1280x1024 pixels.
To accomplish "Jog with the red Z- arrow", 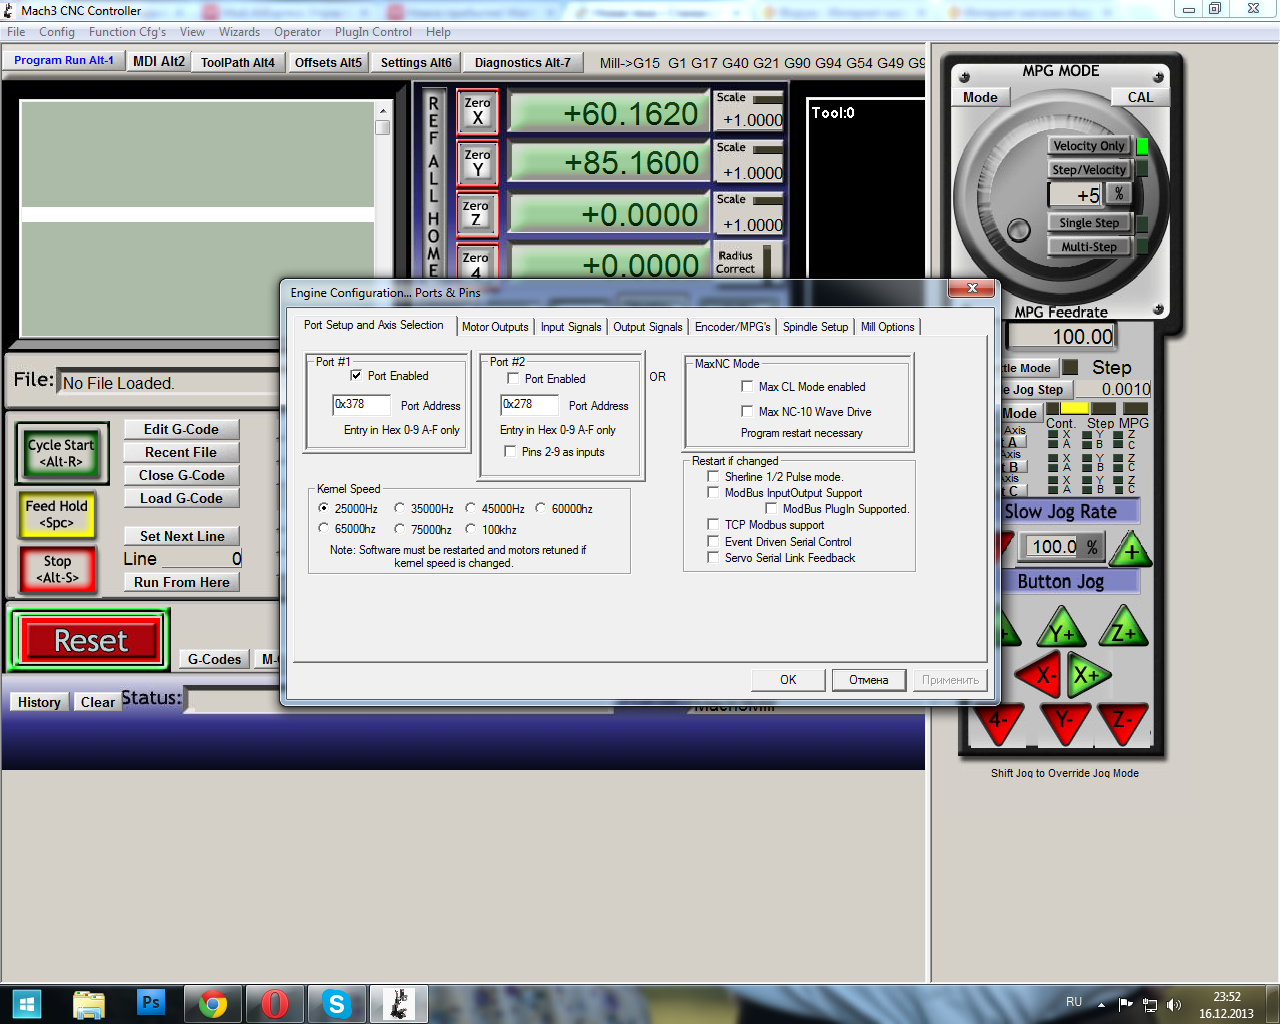I will point(1122,722).
